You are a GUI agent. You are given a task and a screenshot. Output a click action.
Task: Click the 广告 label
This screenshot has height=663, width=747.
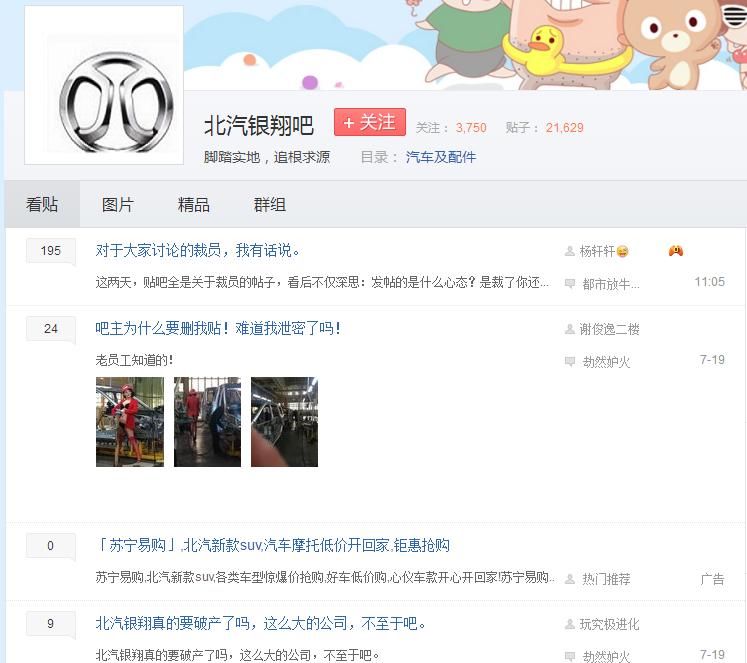713,579
